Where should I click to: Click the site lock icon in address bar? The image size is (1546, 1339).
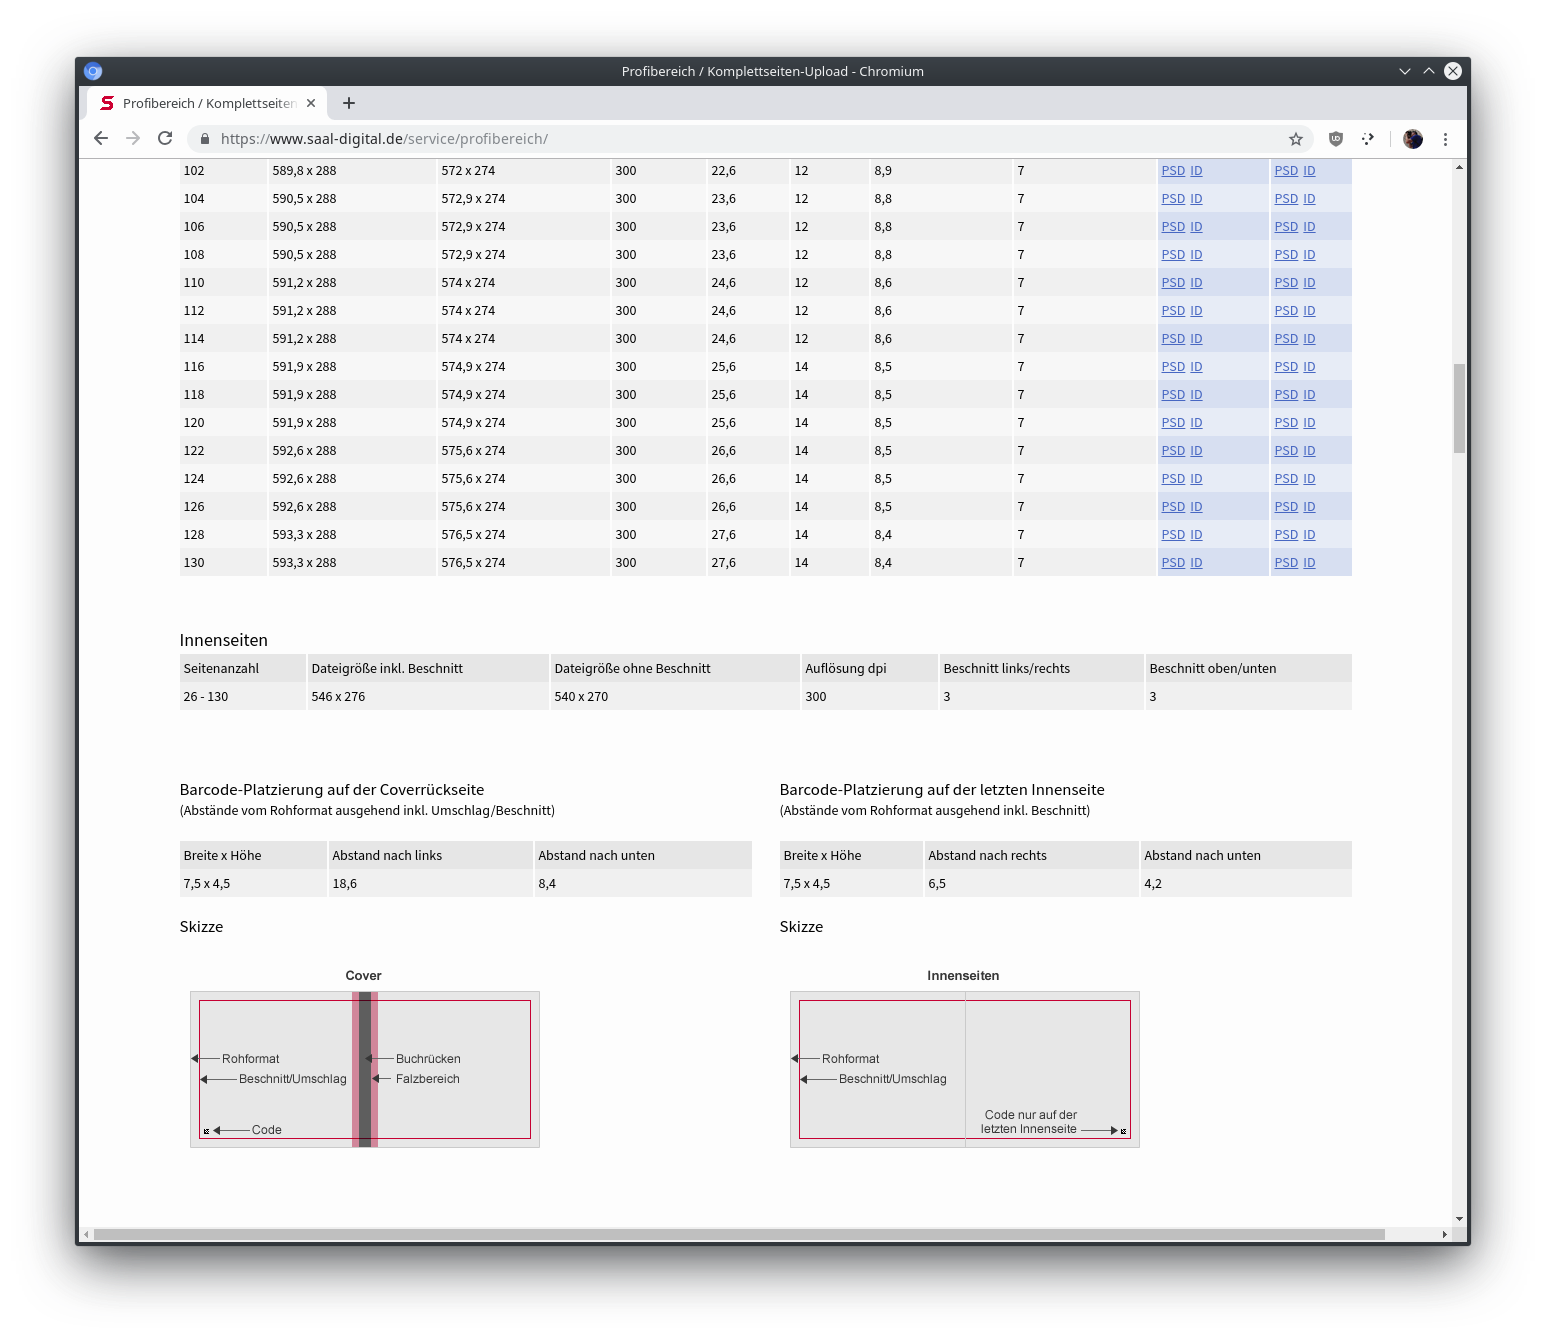point(205,139)
